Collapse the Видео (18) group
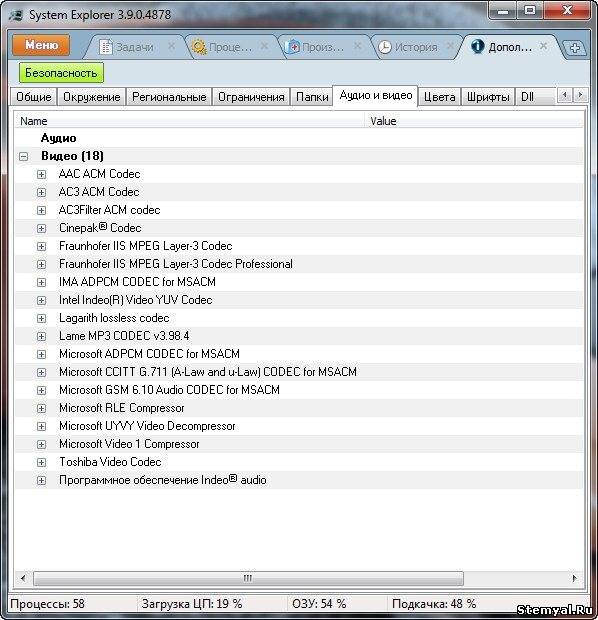Image resolution: width=598 pixels, height=620 pixels. (x=23, y=156)
